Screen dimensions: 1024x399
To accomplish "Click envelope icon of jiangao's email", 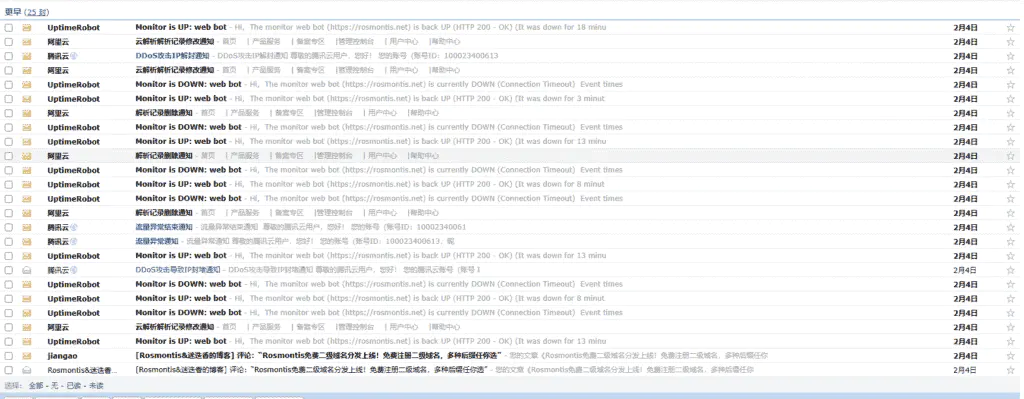I will pos(27,356).
